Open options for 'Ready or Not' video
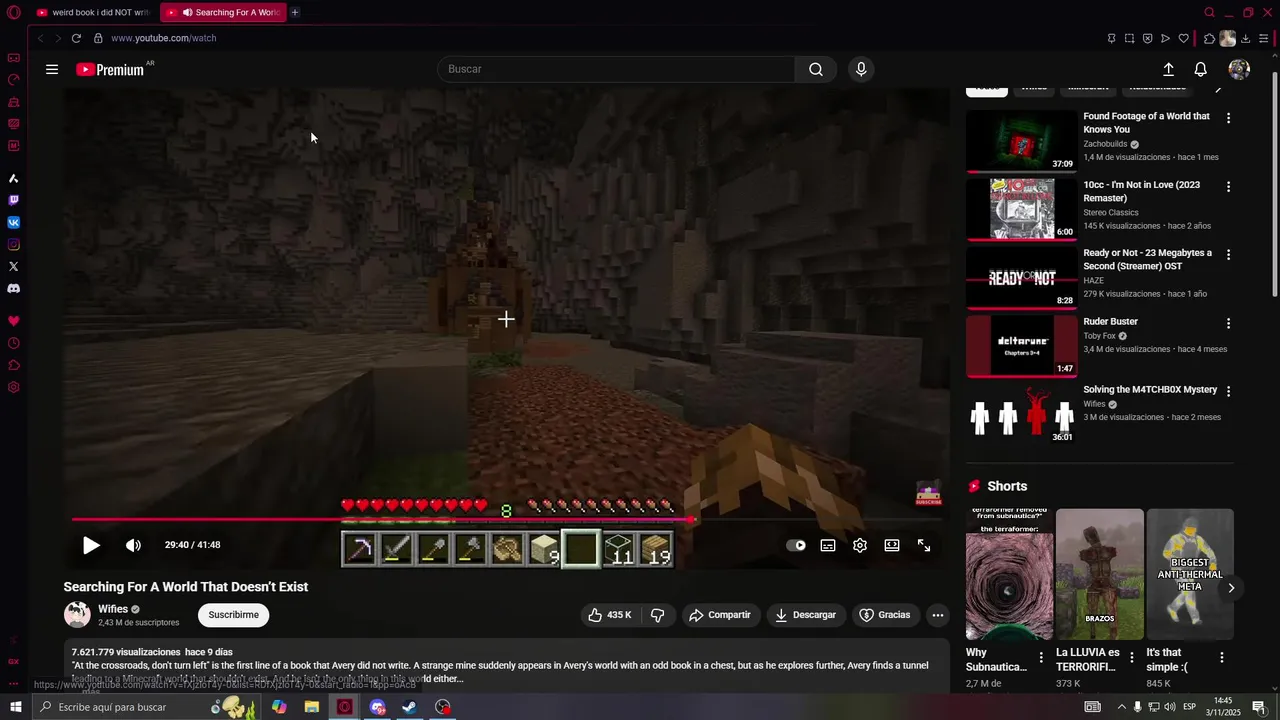 (1228, 255)
